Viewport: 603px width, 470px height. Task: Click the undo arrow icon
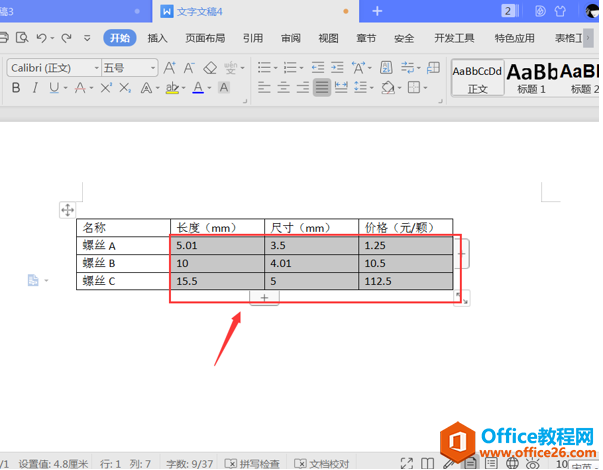pyautogui.click(x=41, y=38)
